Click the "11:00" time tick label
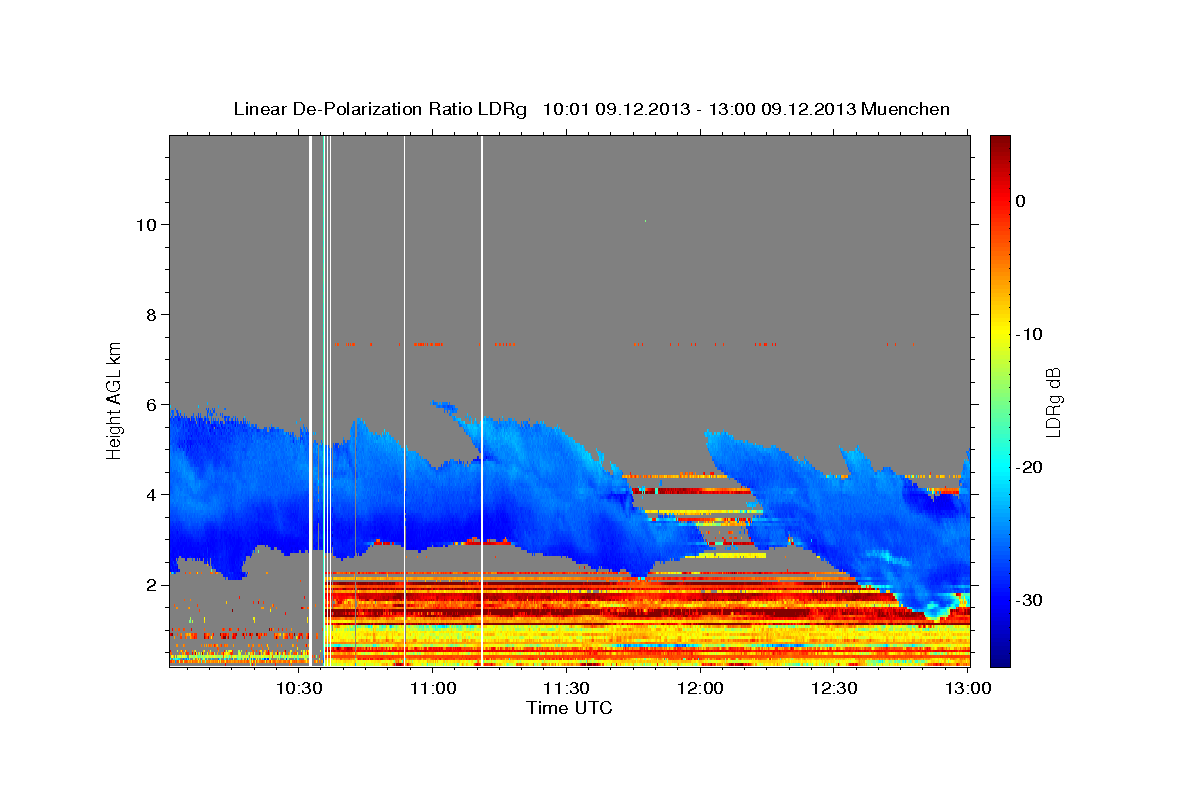Image resolution: width=1200 pixels, height=800 pixels. (x=434, y=688)
